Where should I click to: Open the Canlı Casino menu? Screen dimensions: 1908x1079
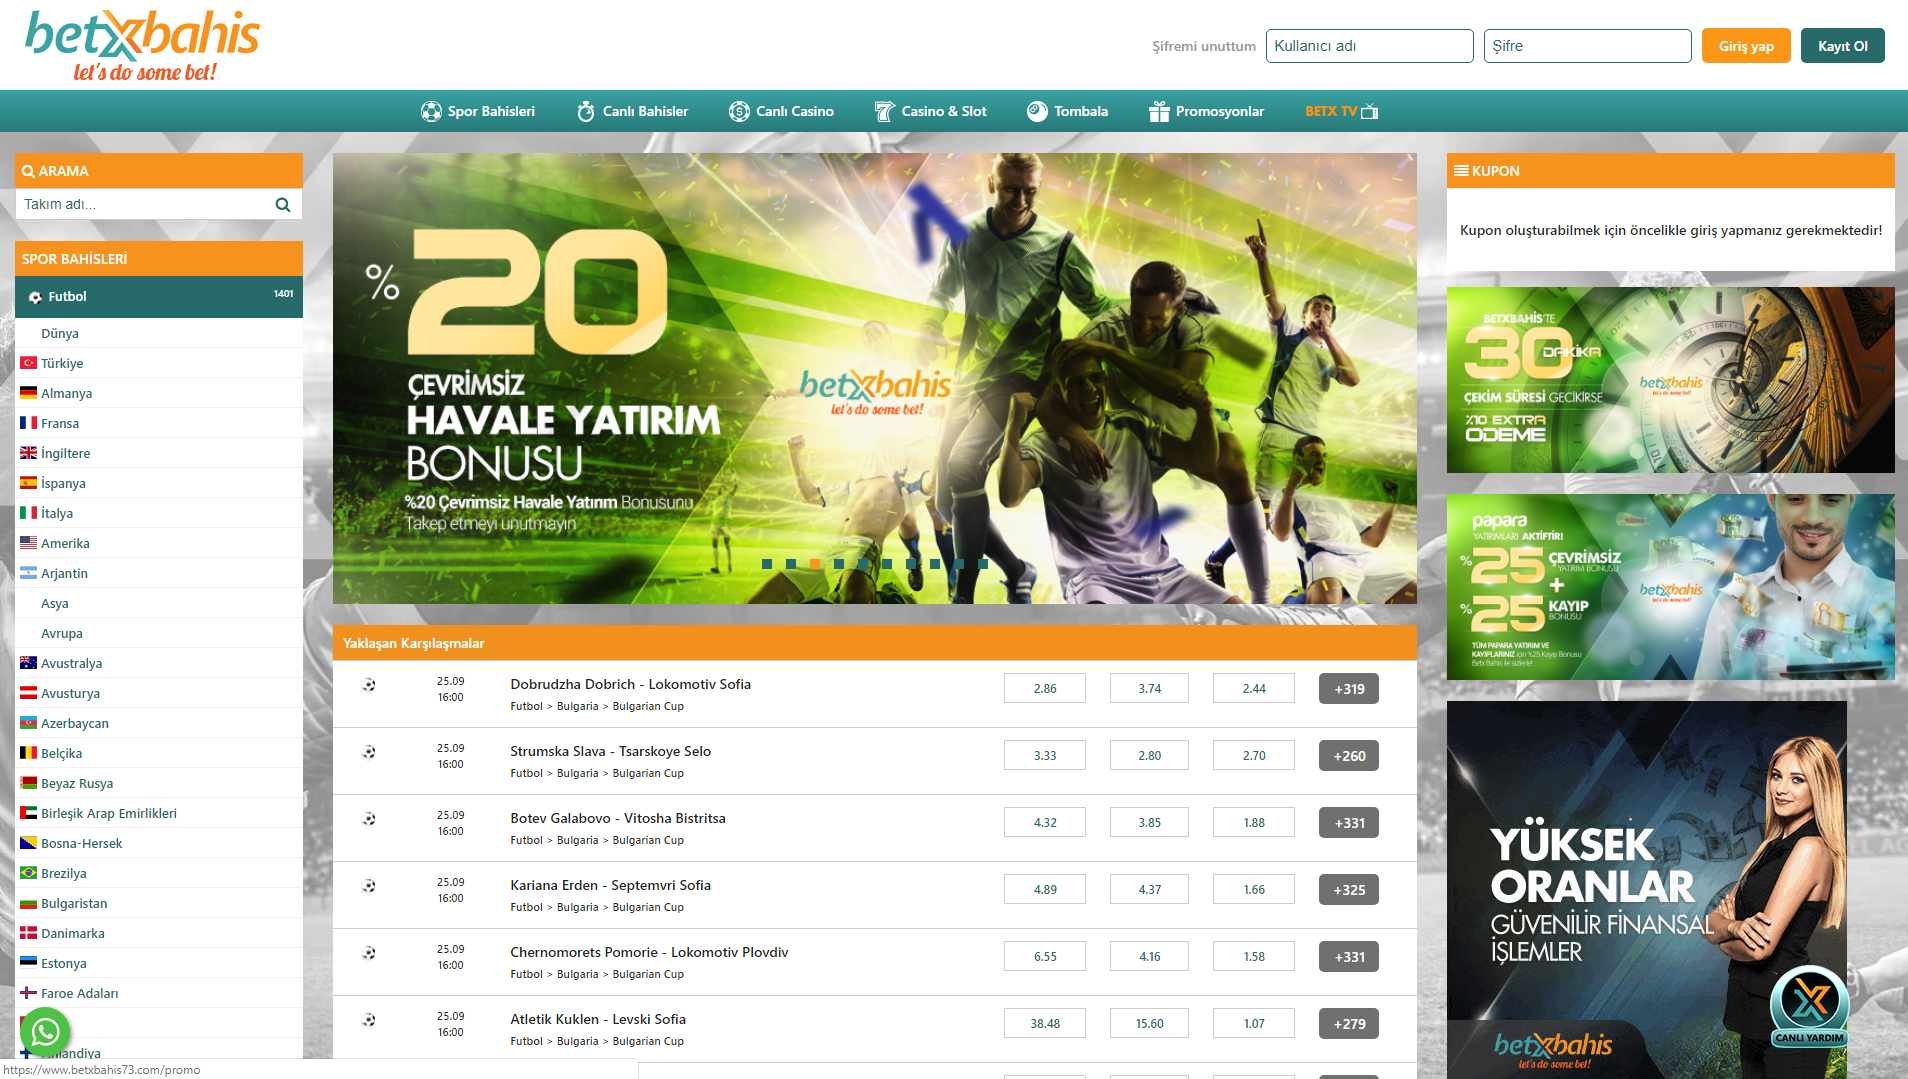(x=781, y=112)
